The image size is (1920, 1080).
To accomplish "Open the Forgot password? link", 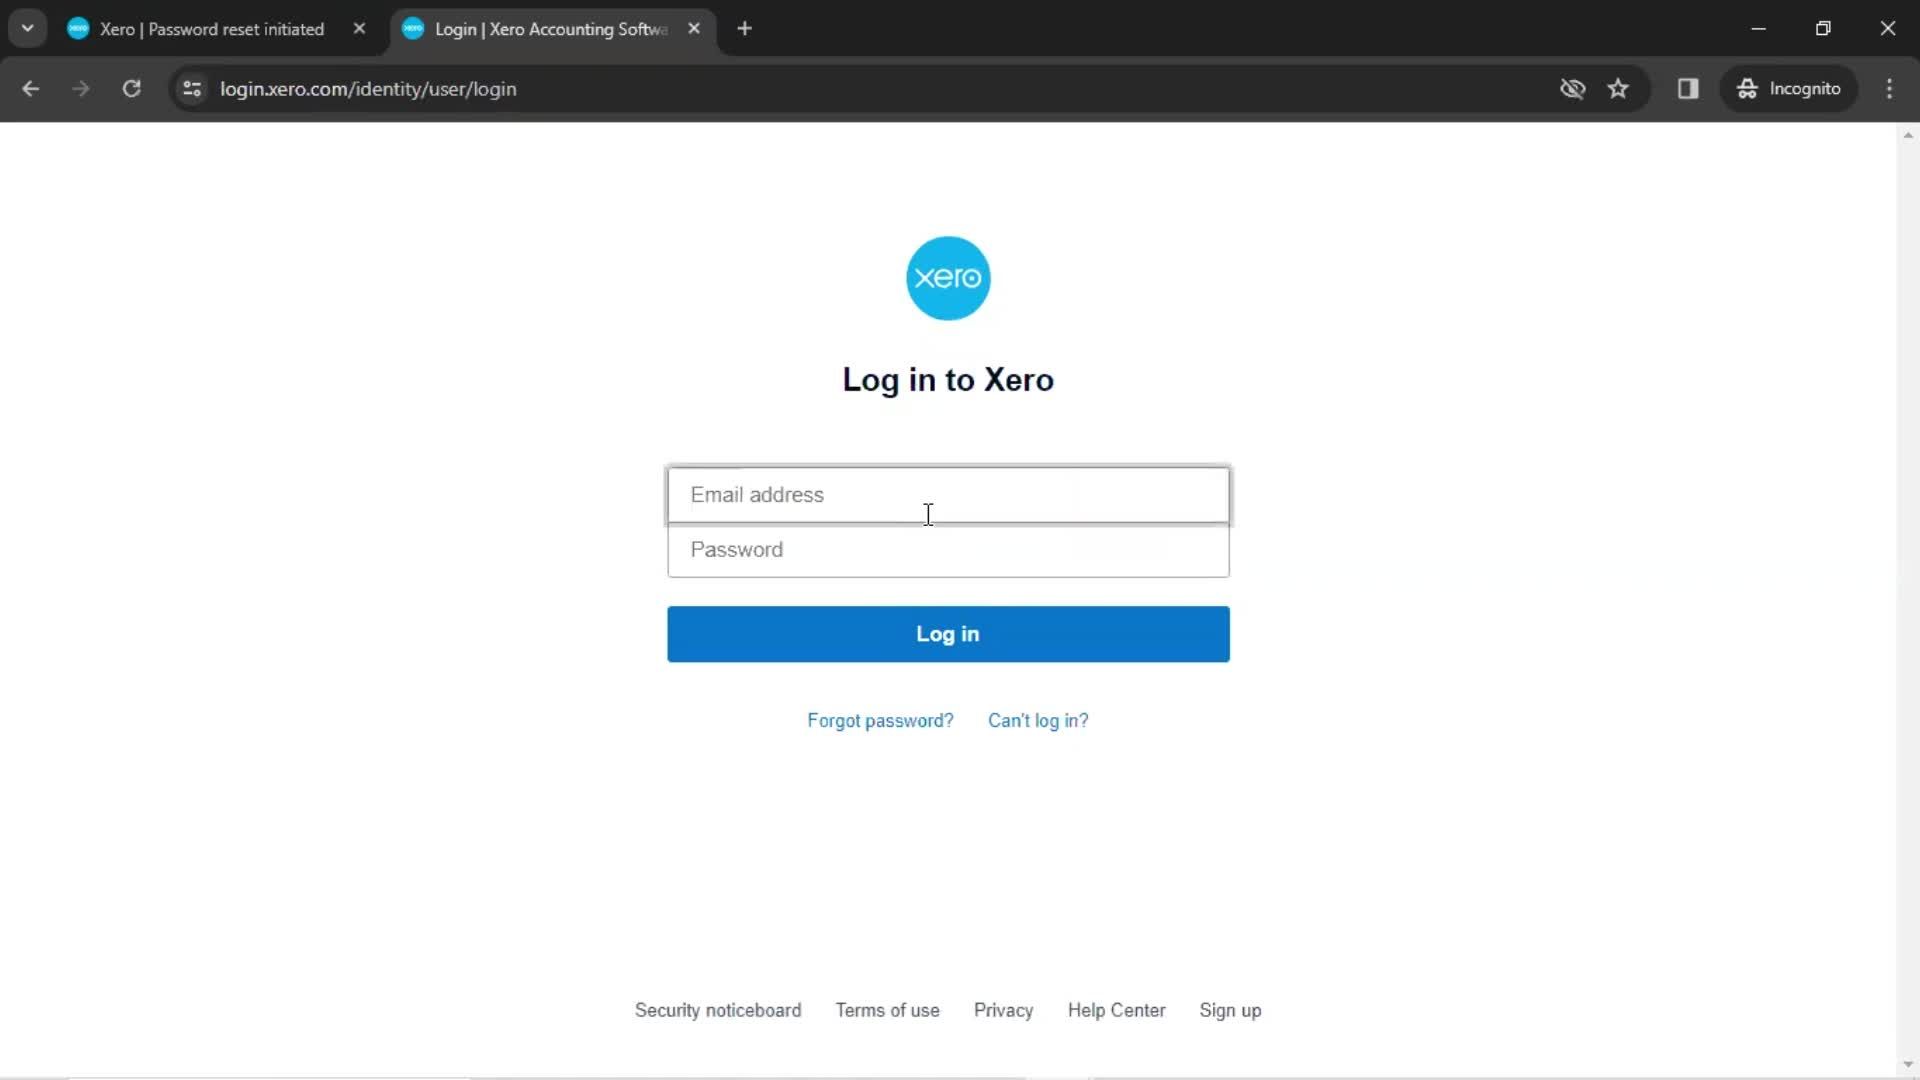I will click(x=880, y=721).
